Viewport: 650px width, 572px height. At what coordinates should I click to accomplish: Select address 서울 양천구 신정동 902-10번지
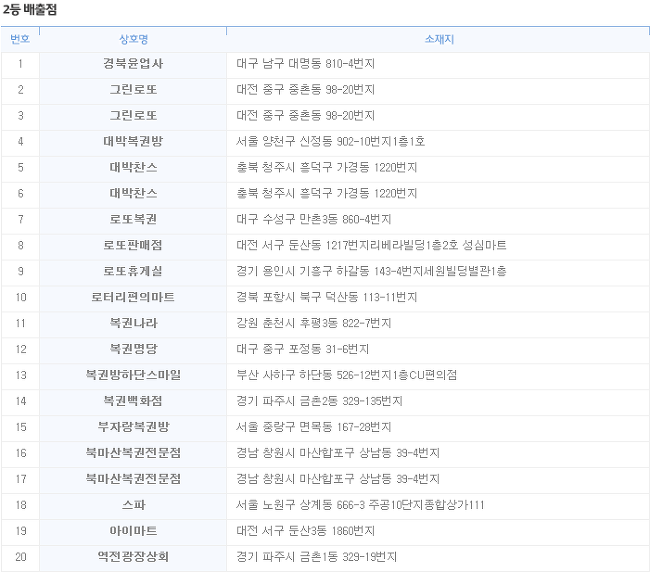[314, 141]
